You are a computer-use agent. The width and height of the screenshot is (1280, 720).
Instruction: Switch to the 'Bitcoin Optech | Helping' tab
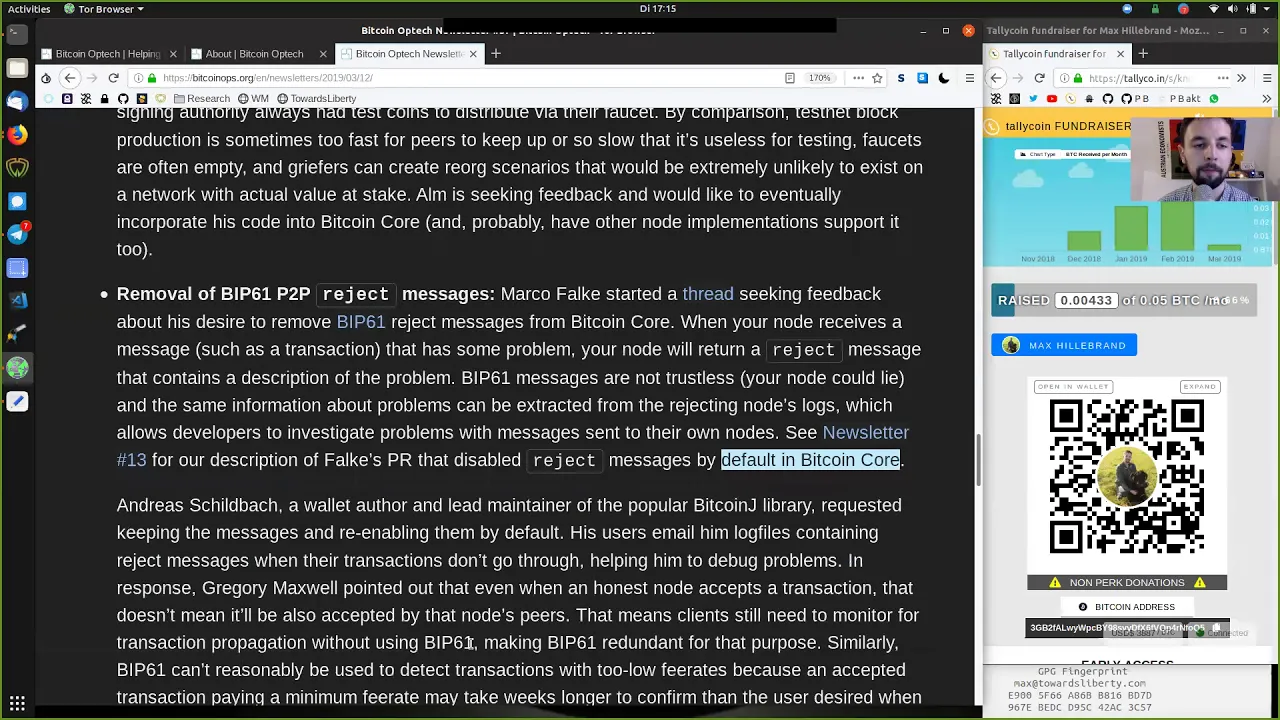pyautogui.click(x=107, y=54)
